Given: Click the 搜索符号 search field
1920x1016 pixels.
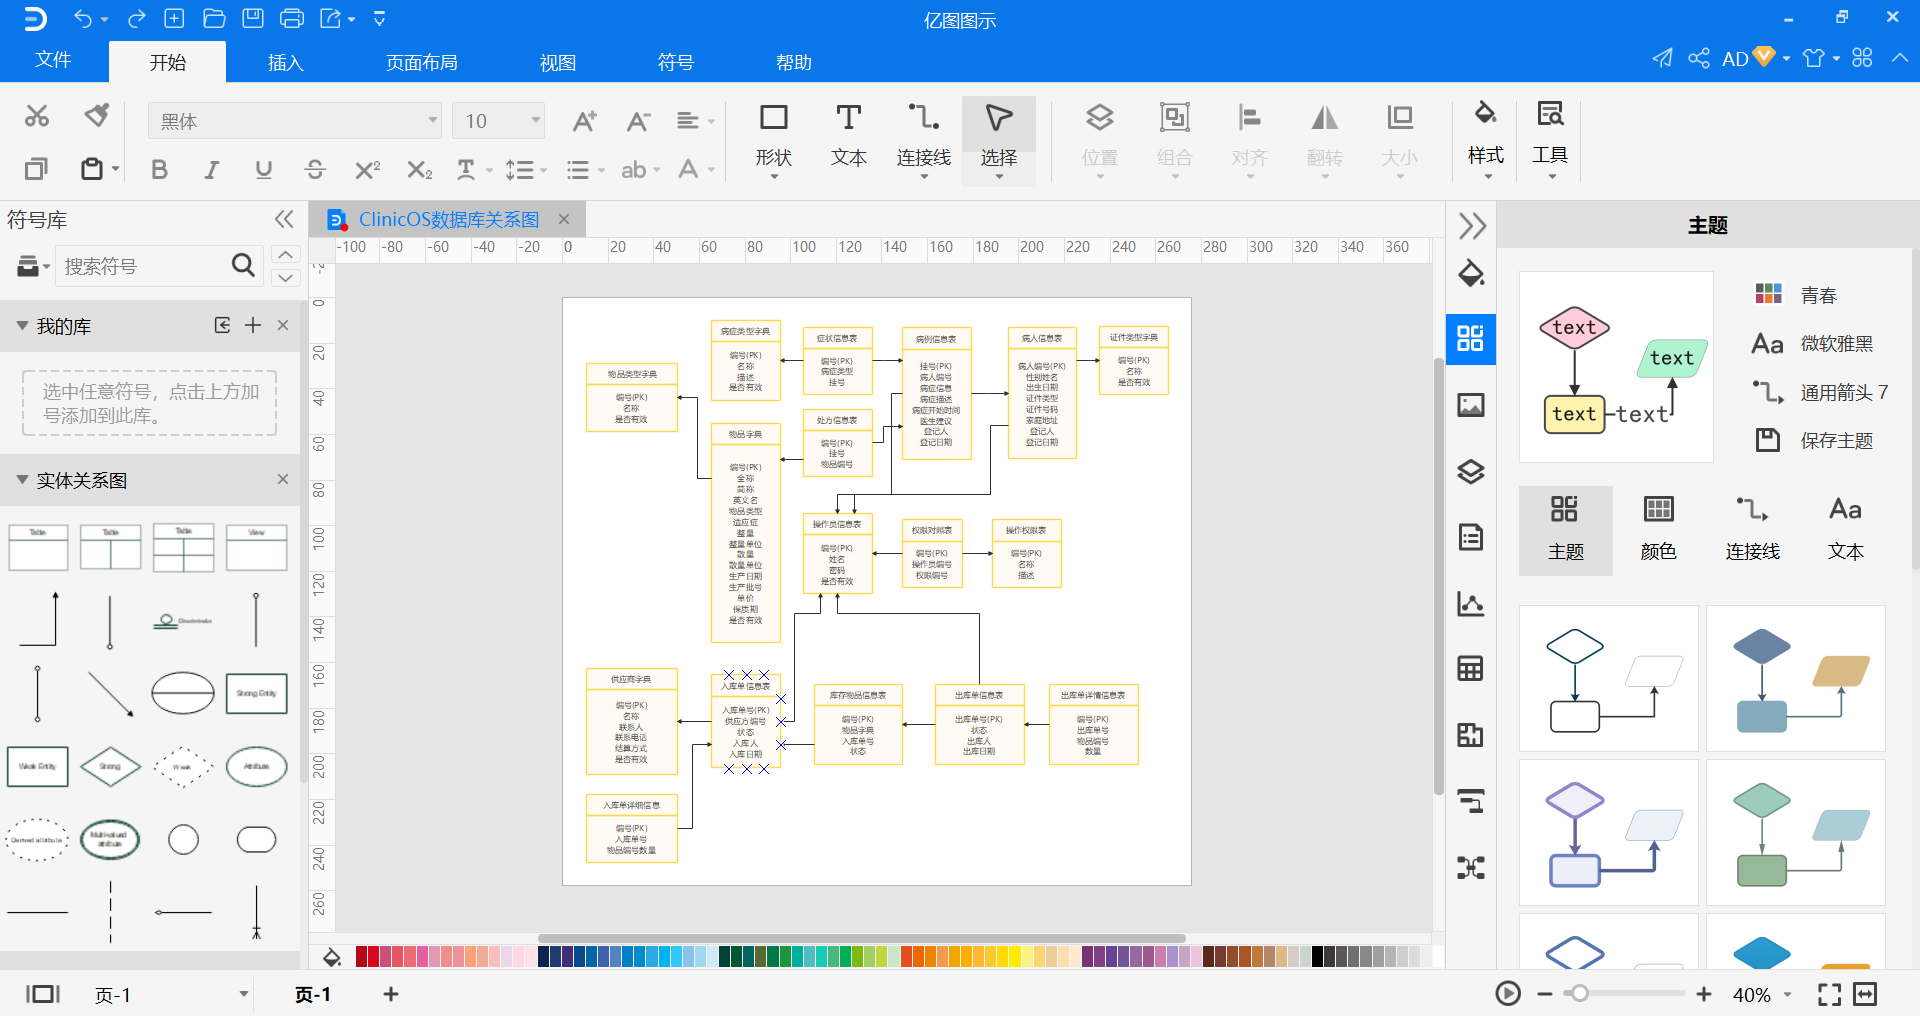Looking at the screenshot, I should pyautogui.click(x=143, y=266).
